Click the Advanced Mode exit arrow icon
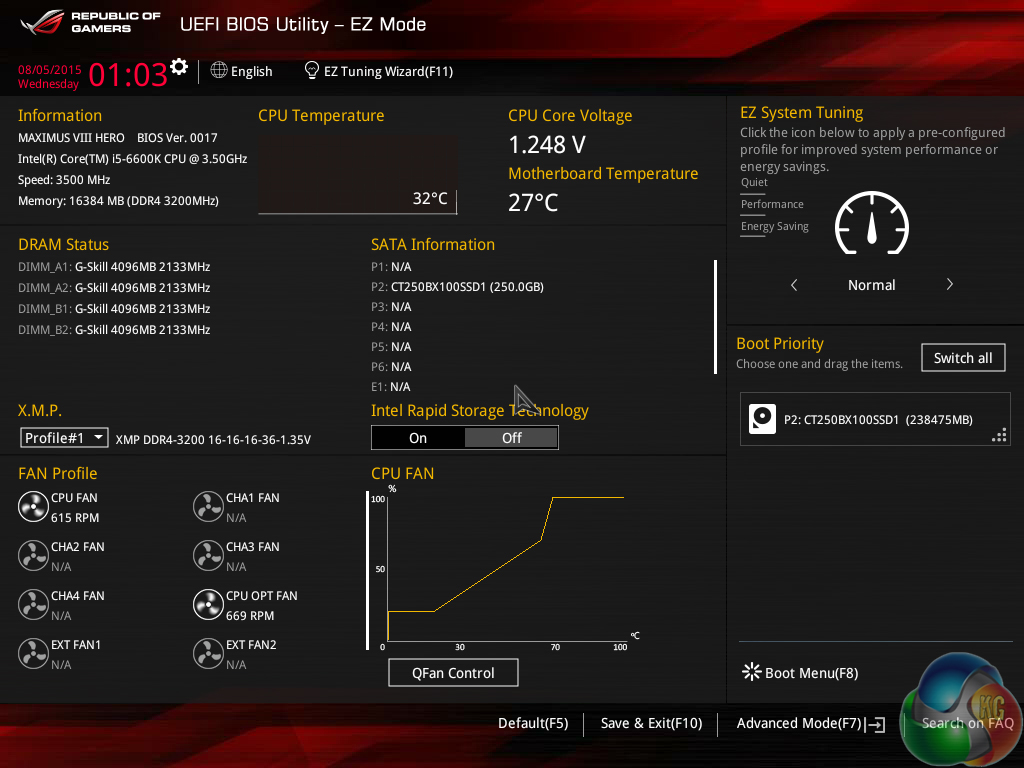The width and height of the screenshot is (1024, 768). point(875,724)
